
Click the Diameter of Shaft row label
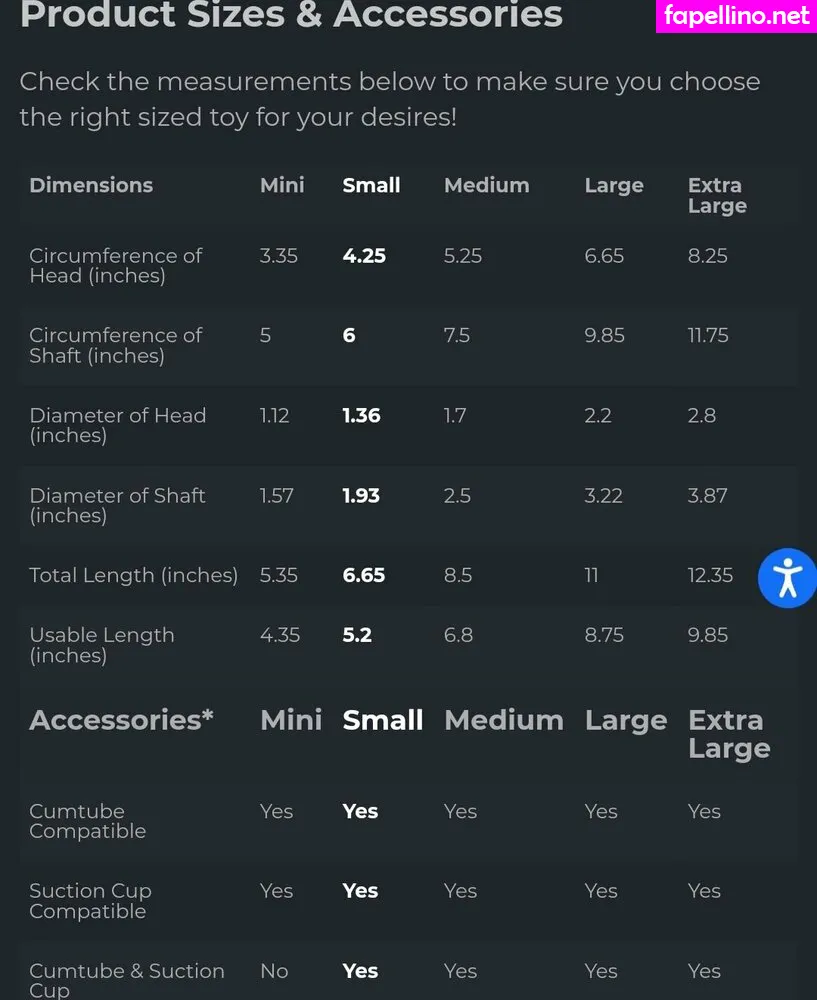pyautogui.click(x=117, y=505)
